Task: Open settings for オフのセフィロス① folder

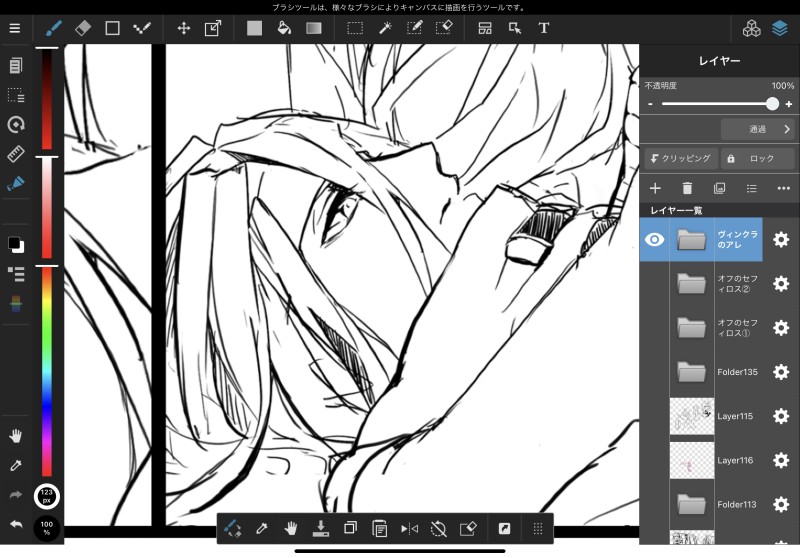Action: coord(781,327)
